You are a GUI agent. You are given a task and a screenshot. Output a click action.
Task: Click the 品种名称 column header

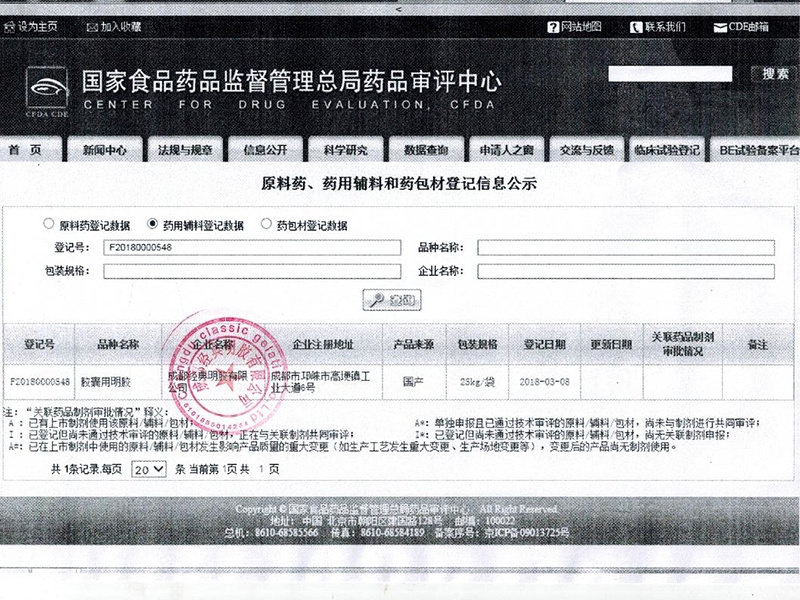click(x=118, y=344)
